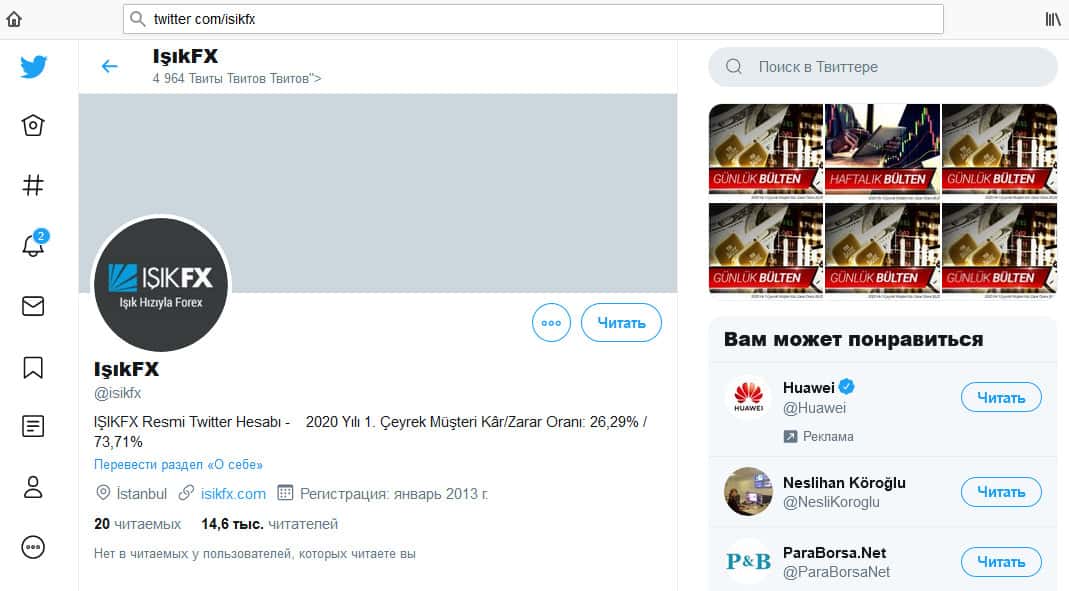Click the Поиск в Твиттере search field
1069x591 pixels.
click(x=883, y=67)
